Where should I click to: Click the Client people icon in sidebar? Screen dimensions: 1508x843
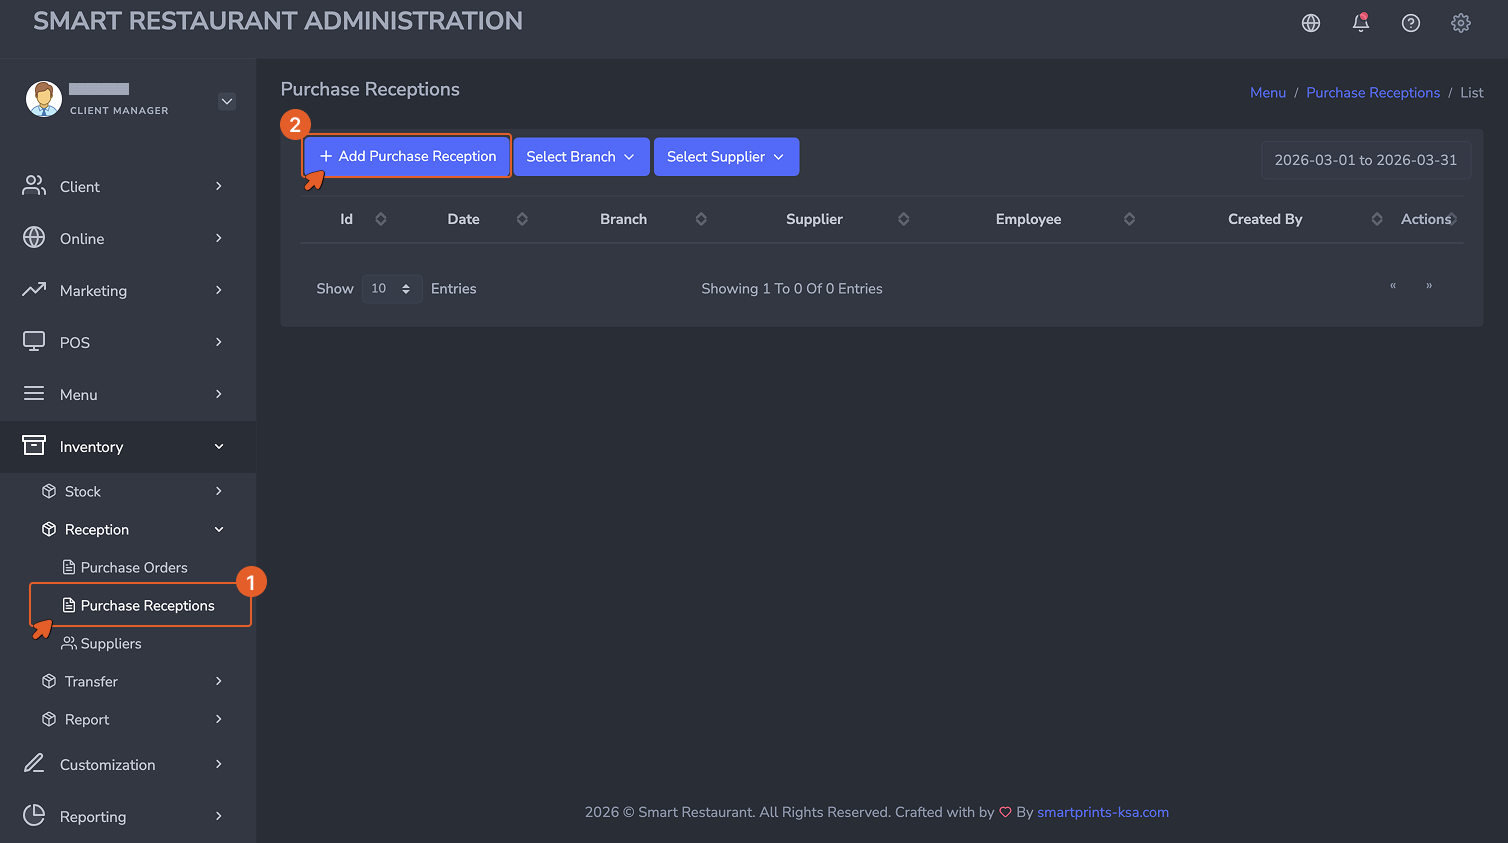(34, 186)
